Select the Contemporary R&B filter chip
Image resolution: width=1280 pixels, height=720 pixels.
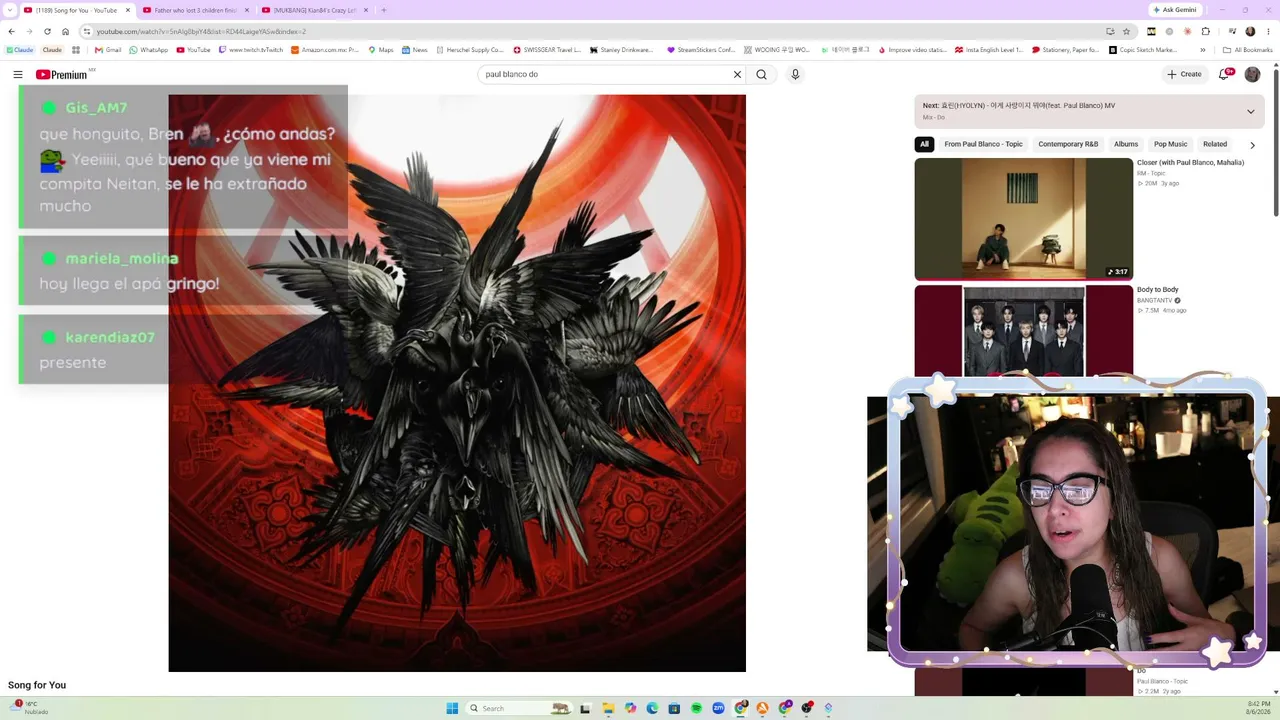click(x=1068, y=144)
